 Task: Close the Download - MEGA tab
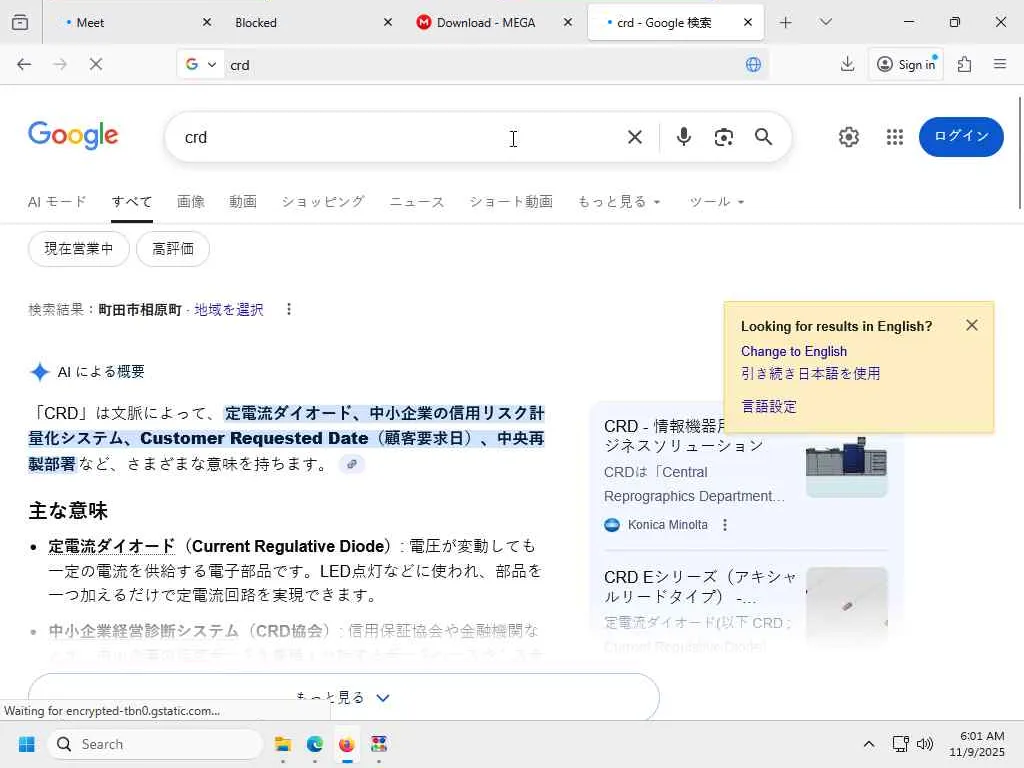pyautogui.click(x=568, y=22)
